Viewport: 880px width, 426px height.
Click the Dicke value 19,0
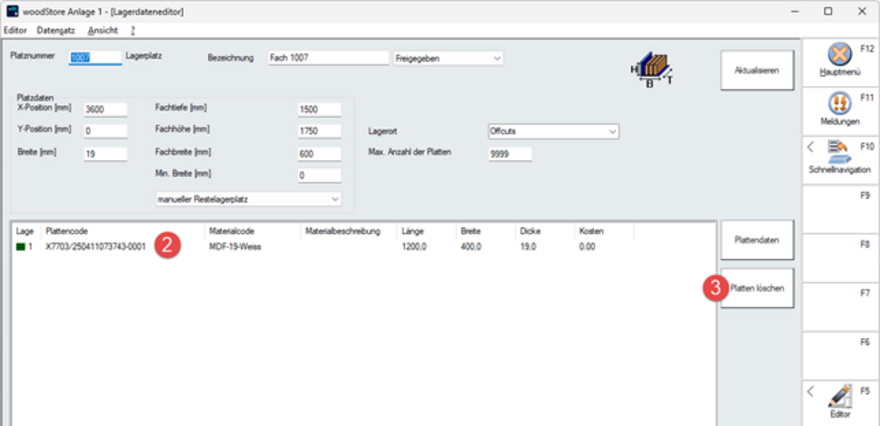point(528,247)
